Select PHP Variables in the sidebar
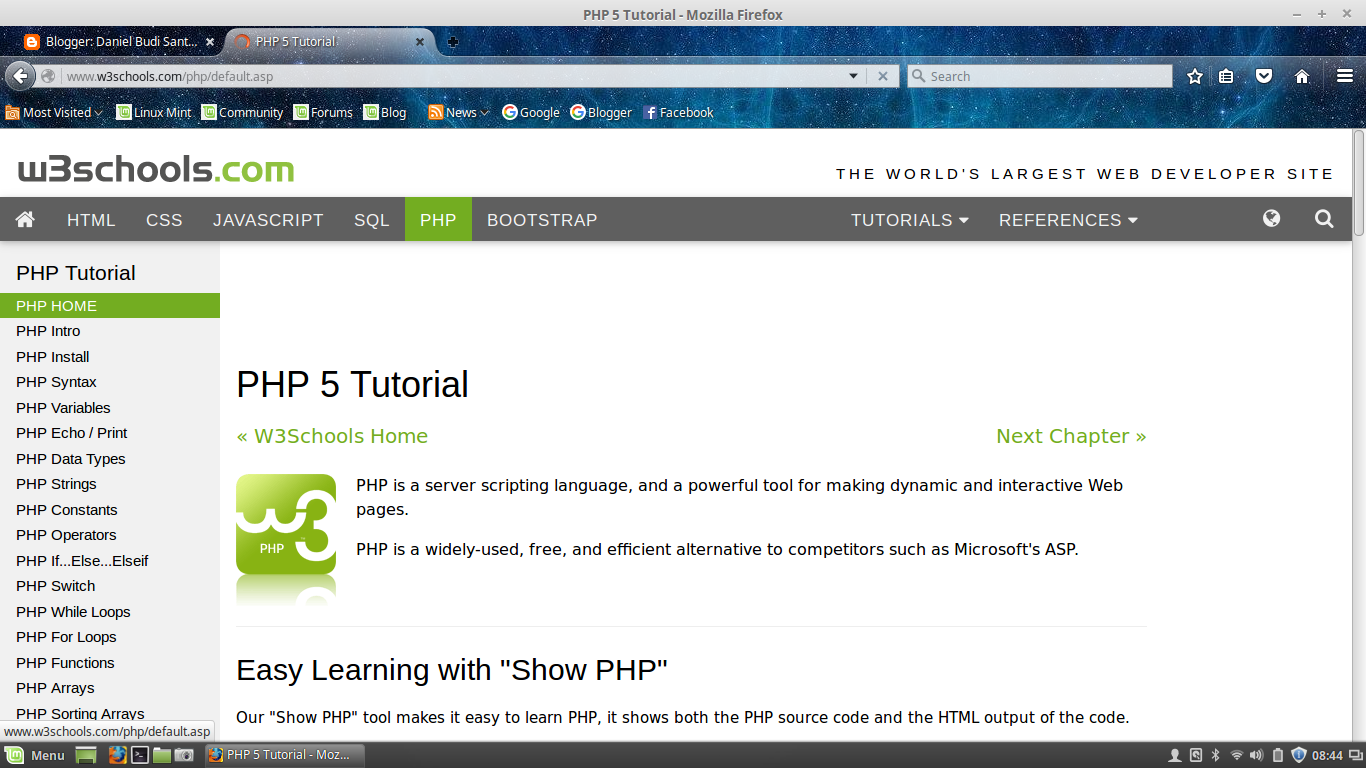Image resolution: width=1366 pixels, height=768 pixels. coord(63,407)
